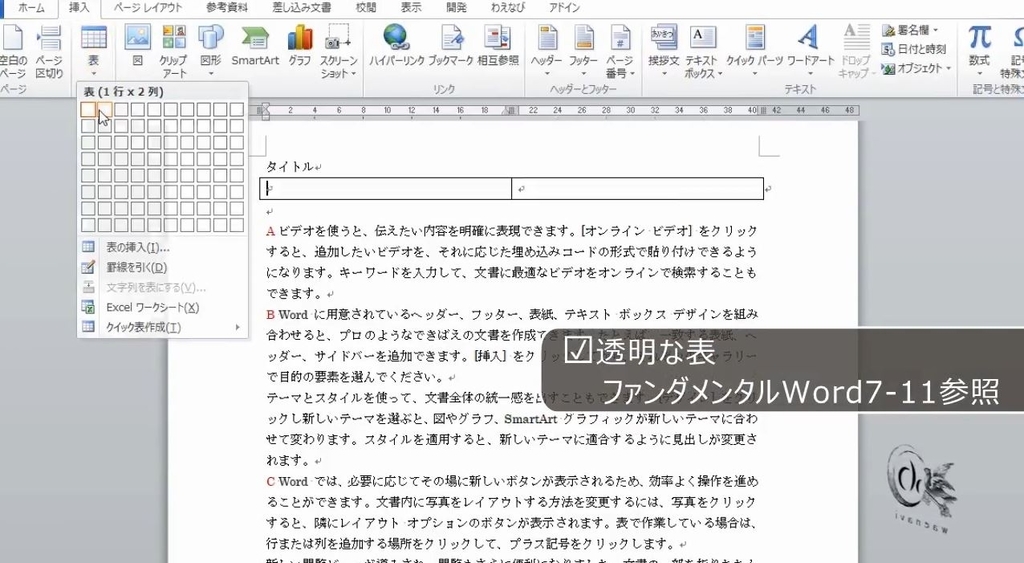Switch to ホーム tab
The width and height of the screenshot is (1024, 563).
[31, 8]
